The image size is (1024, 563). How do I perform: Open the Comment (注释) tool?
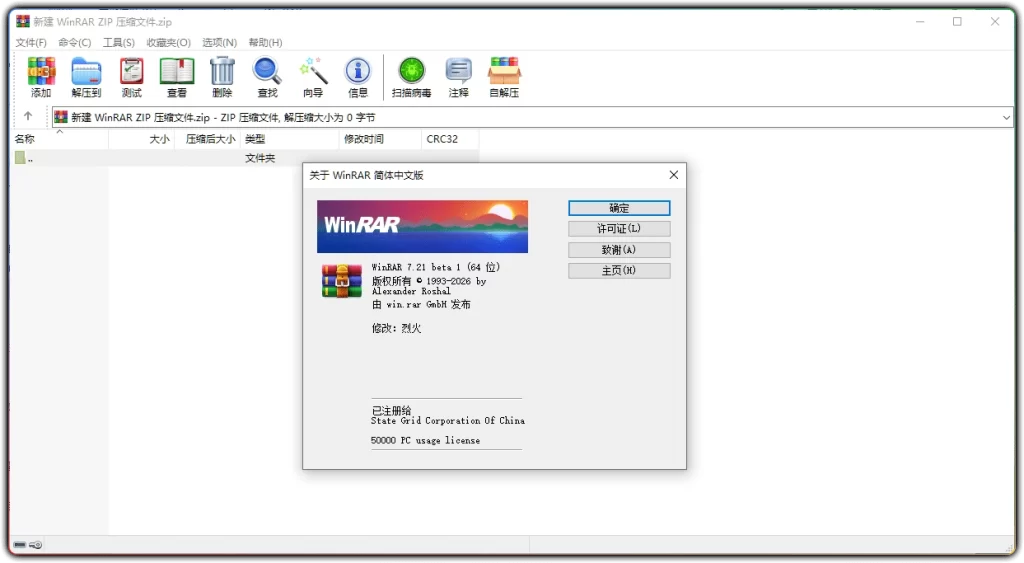[x=458, y=77]
